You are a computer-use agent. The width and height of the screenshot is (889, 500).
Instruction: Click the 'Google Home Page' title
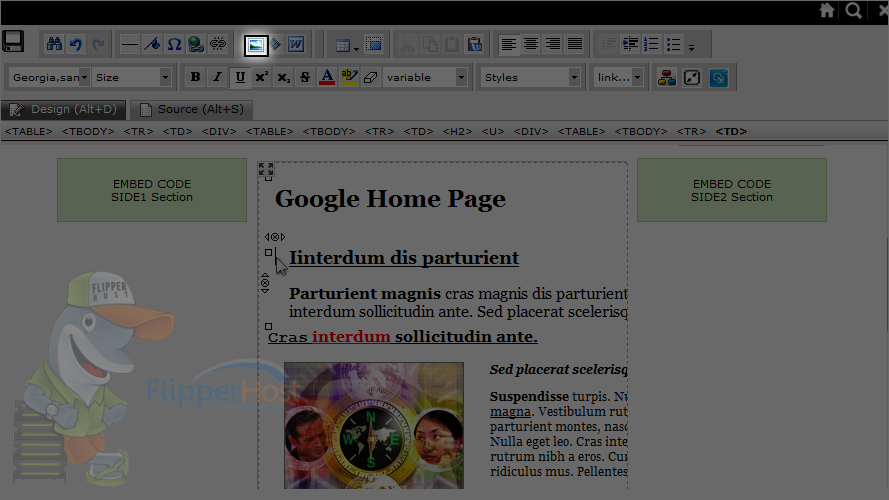(390, 199)
